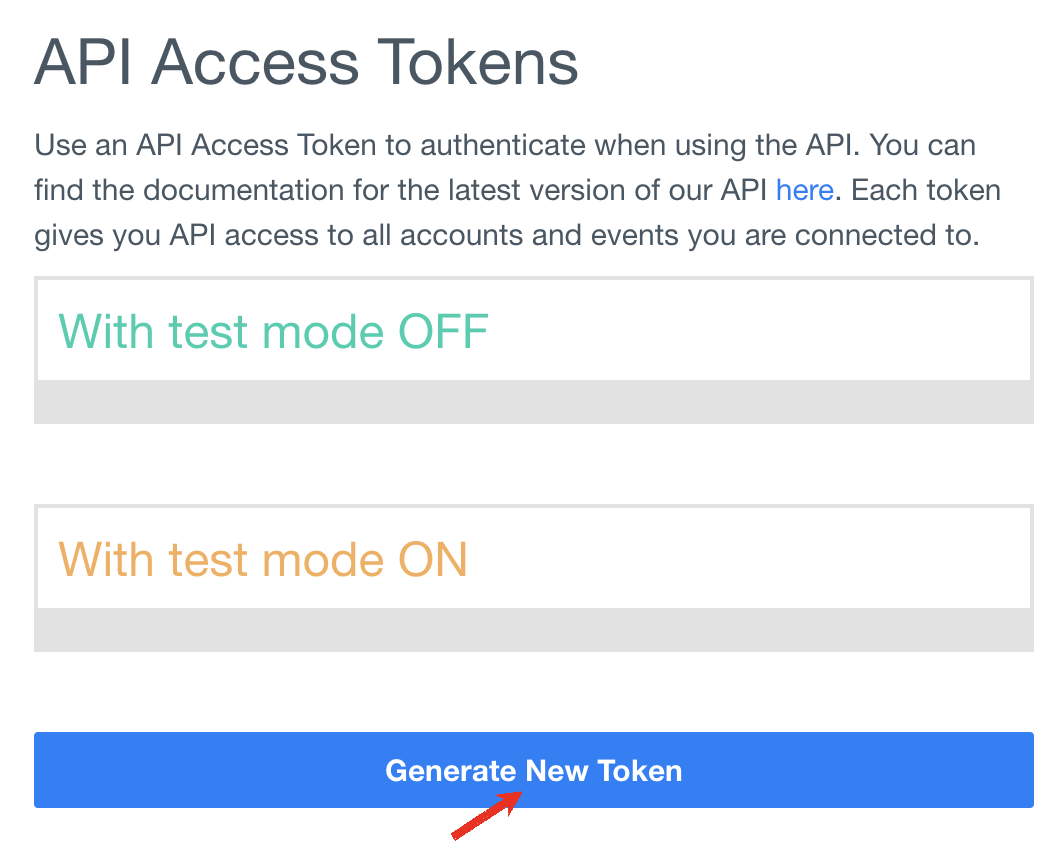This screenshot has width=1058, height=846.
Task: Click 'Each token' sentence start in description
Action: click(922, 190)
